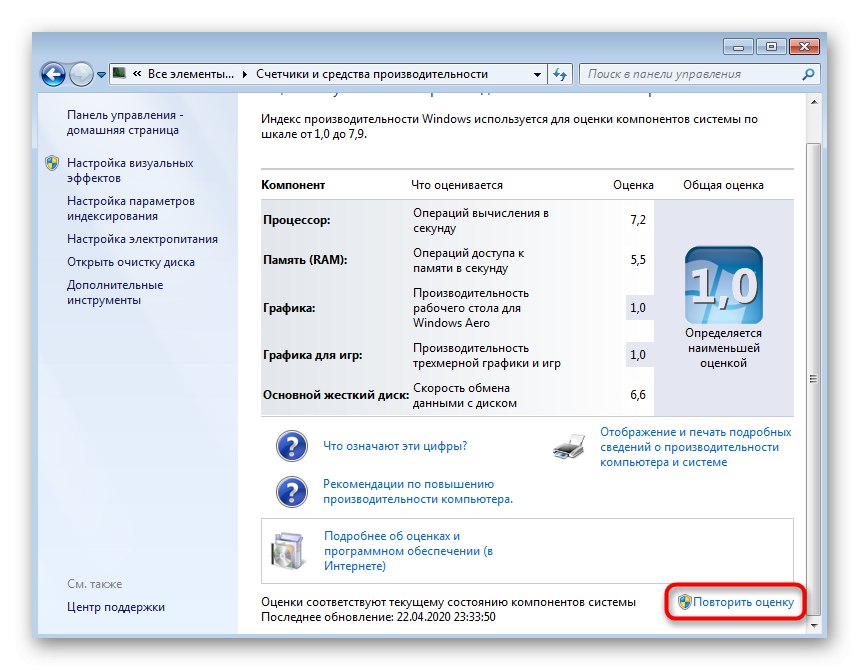This screenshot has height=670, width=859.
Task: Click the back navigation arrow button
Action: click(x=51, y=74)
